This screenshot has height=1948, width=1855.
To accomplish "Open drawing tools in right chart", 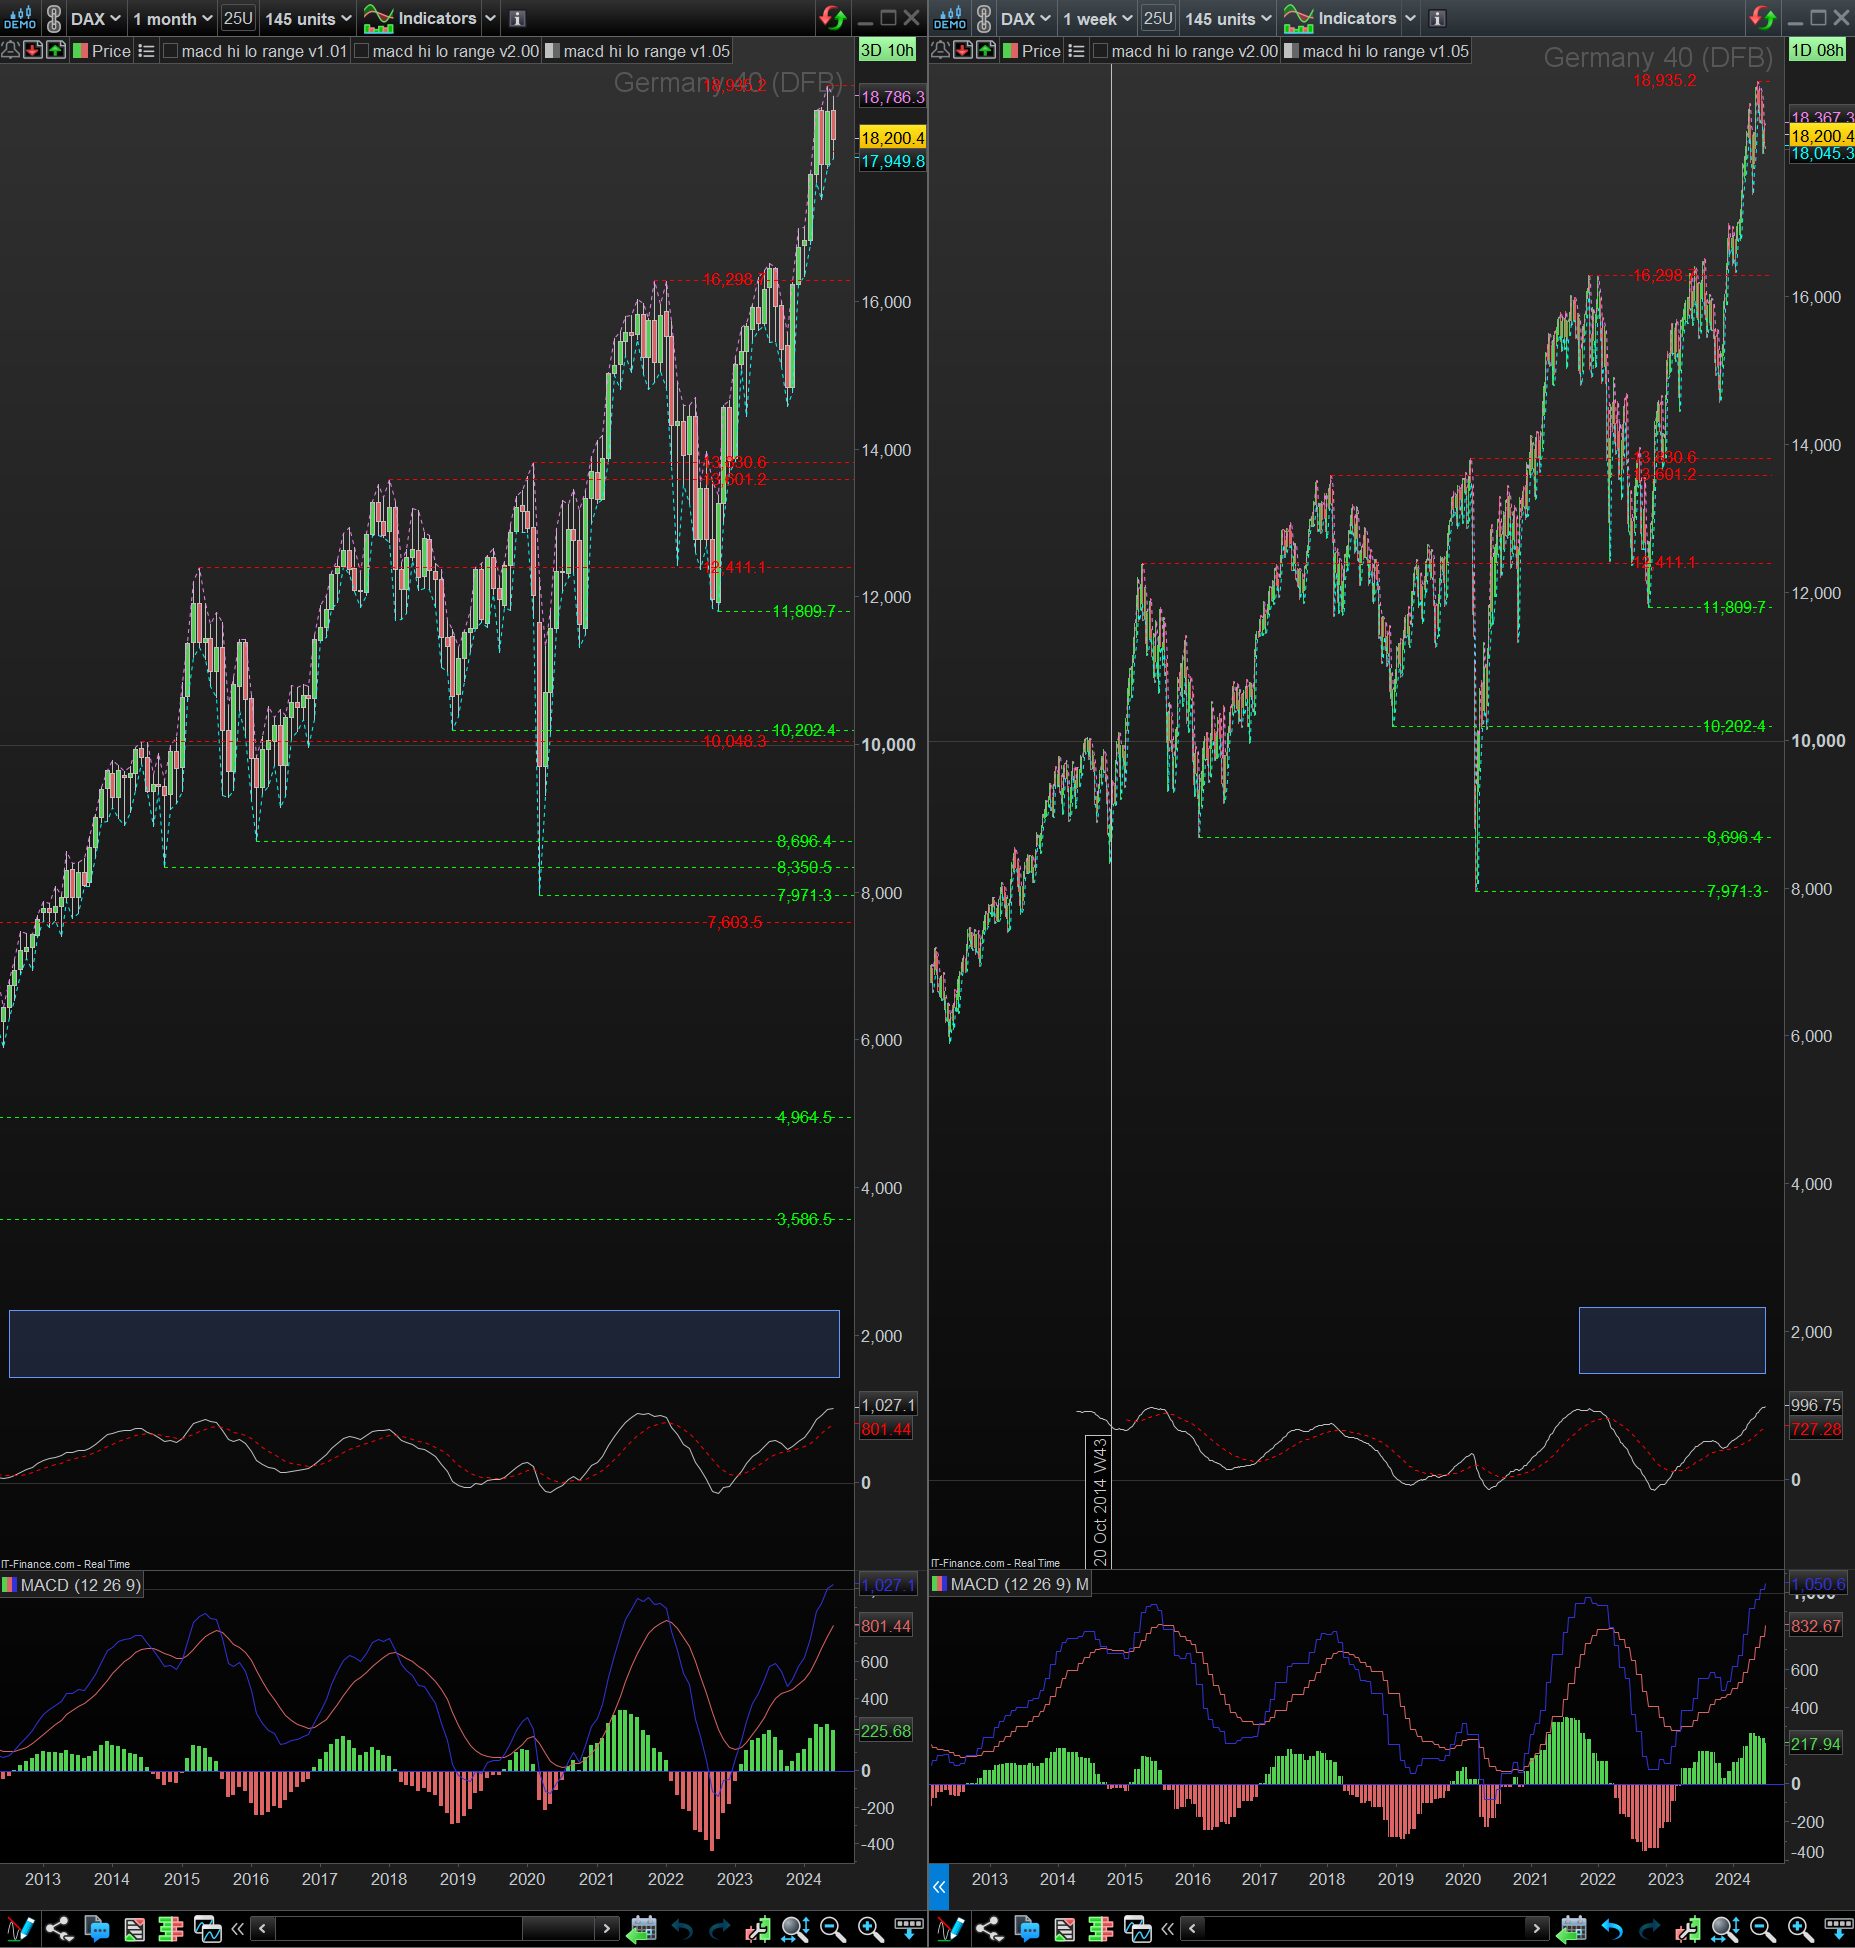I will point(951,1928).
